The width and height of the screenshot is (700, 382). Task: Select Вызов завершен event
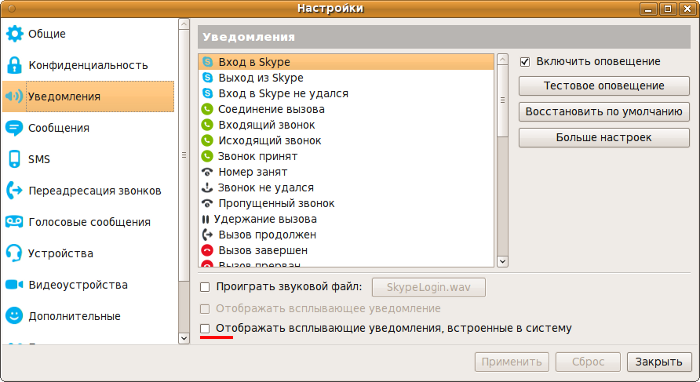click(346, 250)
